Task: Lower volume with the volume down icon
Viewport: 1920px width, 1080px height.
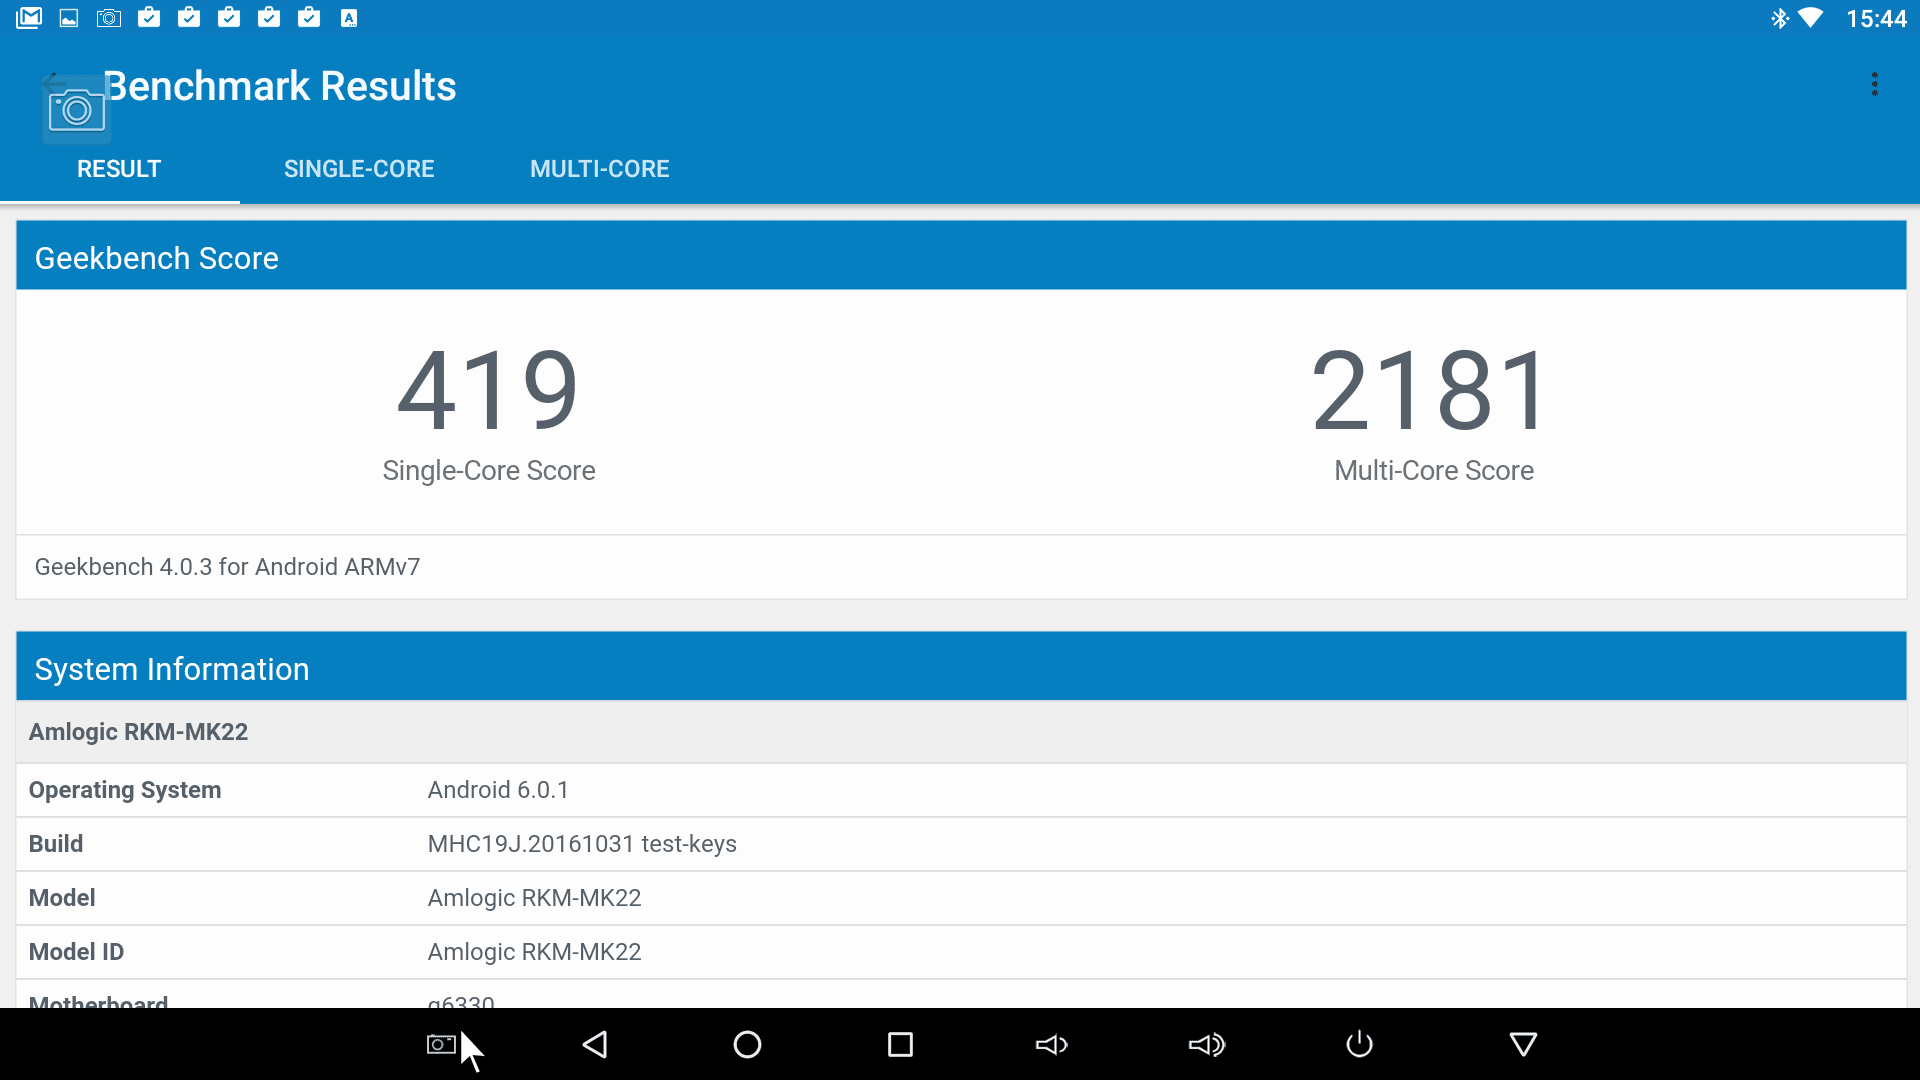Action: pyautogui.click(x=1052, y=1045)
